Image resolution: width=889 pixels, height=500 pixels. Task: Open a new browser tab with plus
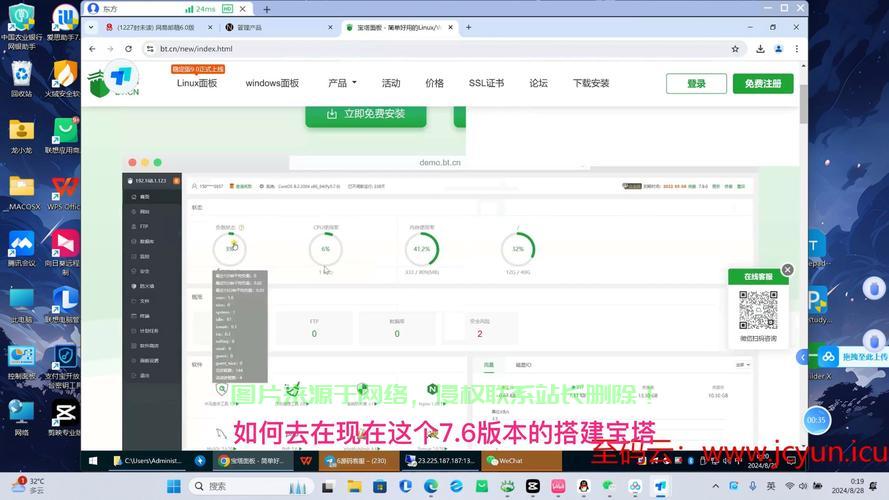pyautogui.click(x=468, y=27)
